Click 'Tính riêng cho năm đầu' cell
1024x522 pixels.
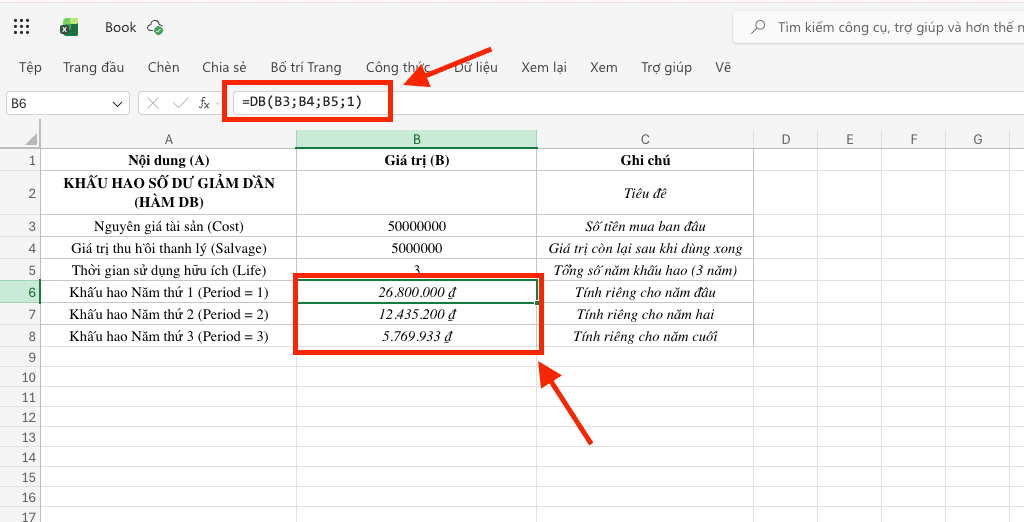tap(645, 292)
